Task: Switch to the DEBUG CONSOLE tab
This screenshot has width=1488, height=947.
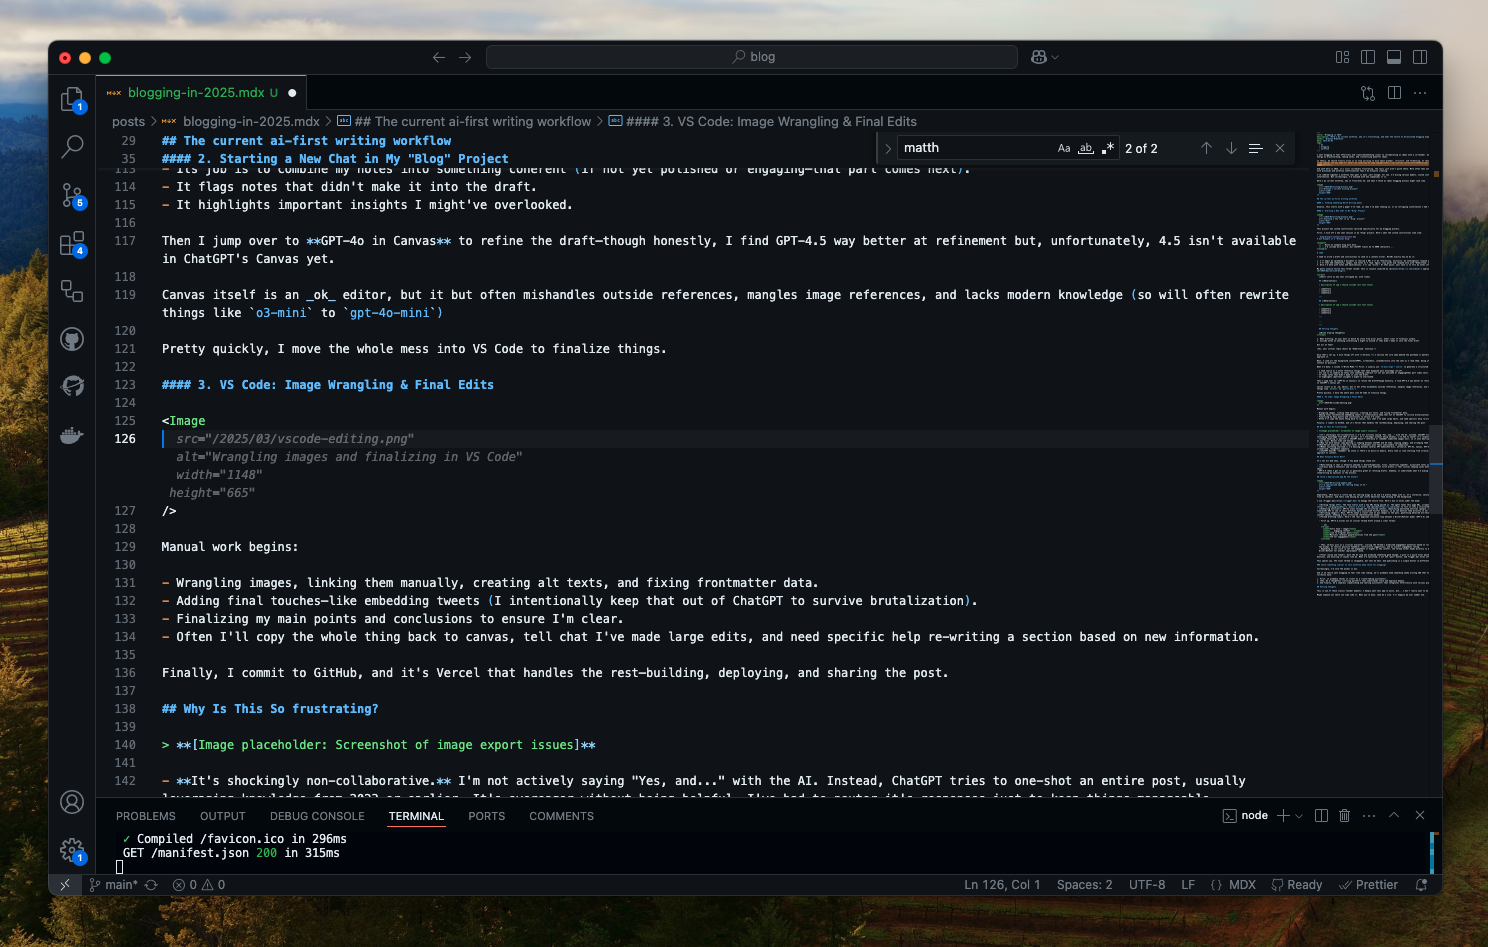Action: (317, 816)
